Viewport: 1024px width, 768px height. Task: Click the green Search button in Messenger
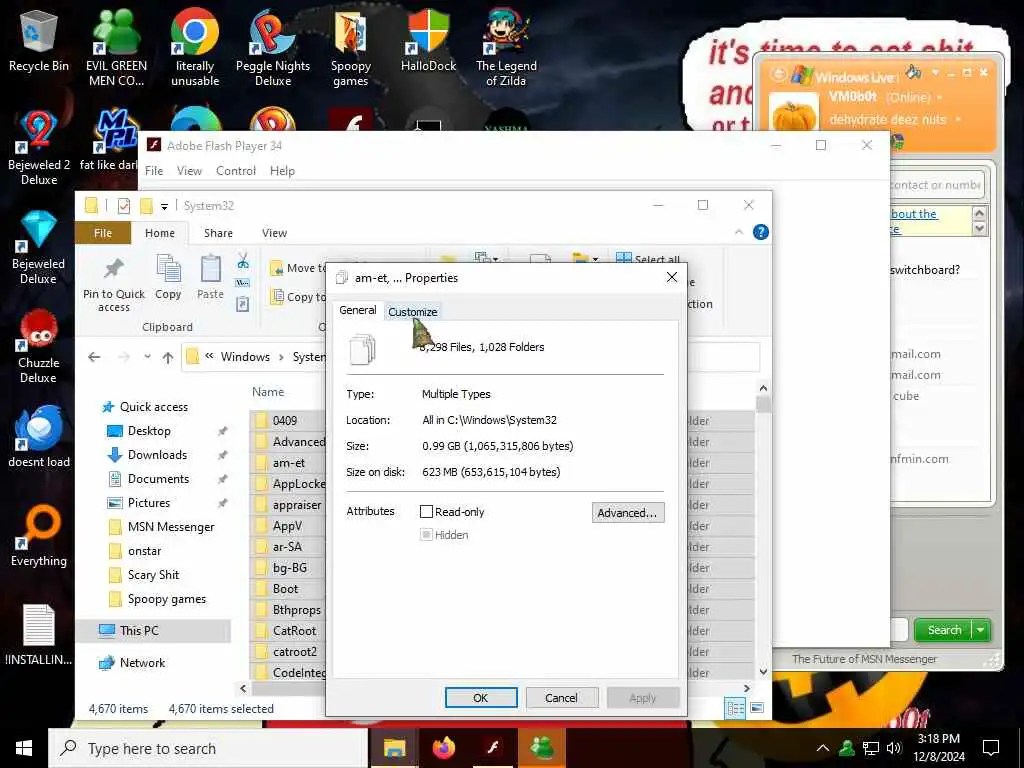point(944,630)
